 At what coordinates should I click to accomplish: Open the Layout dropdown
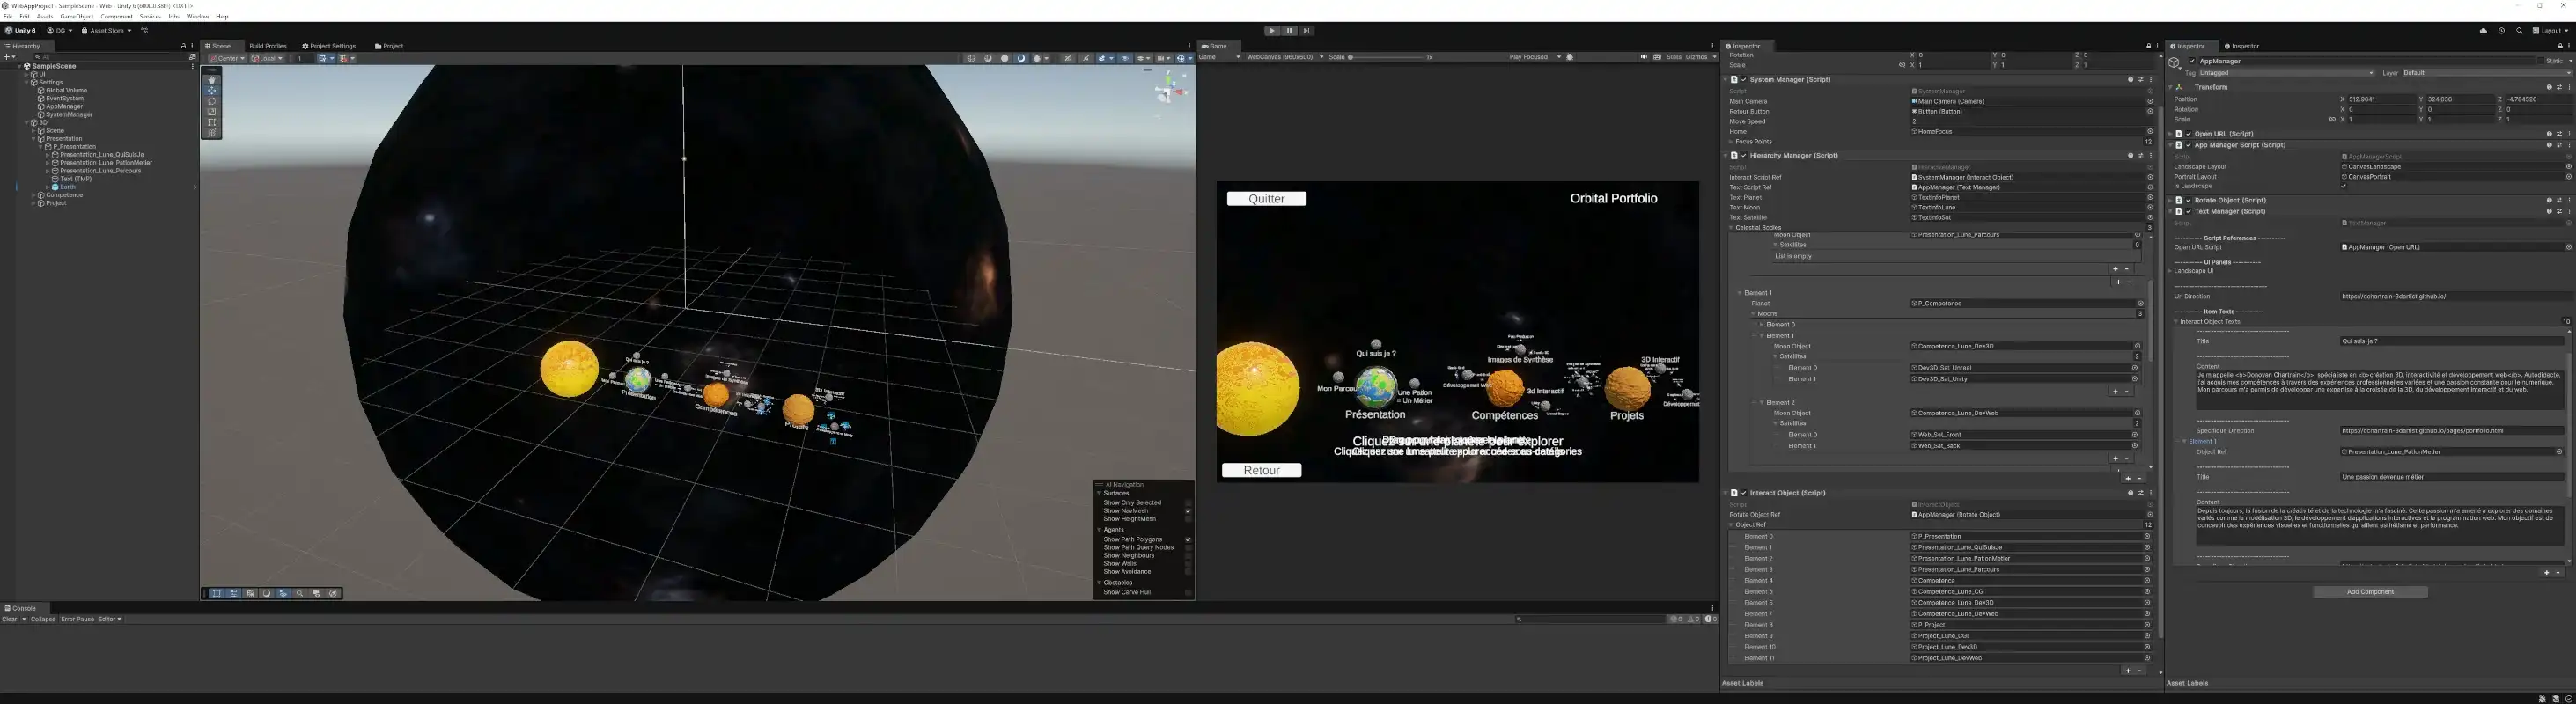tap(2550, 31)
